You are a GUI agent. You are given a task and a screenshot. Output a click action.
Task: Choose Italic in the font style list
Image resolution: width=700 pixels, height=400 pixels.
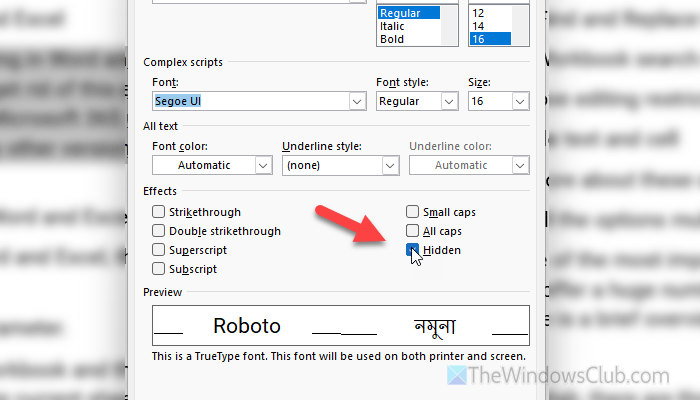[409, 26]
